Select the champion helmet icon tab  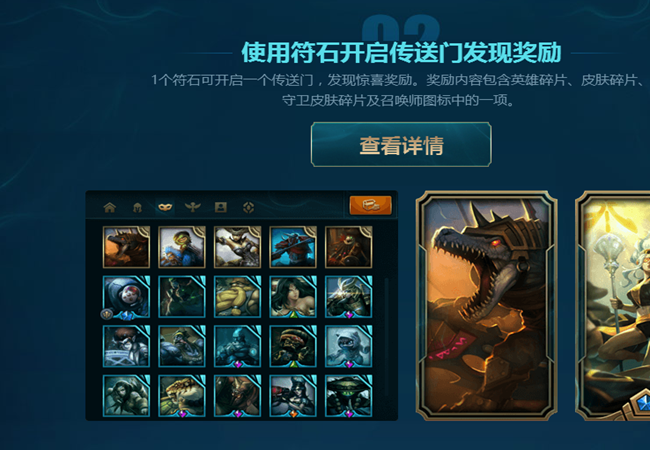(x=137, y=207)
